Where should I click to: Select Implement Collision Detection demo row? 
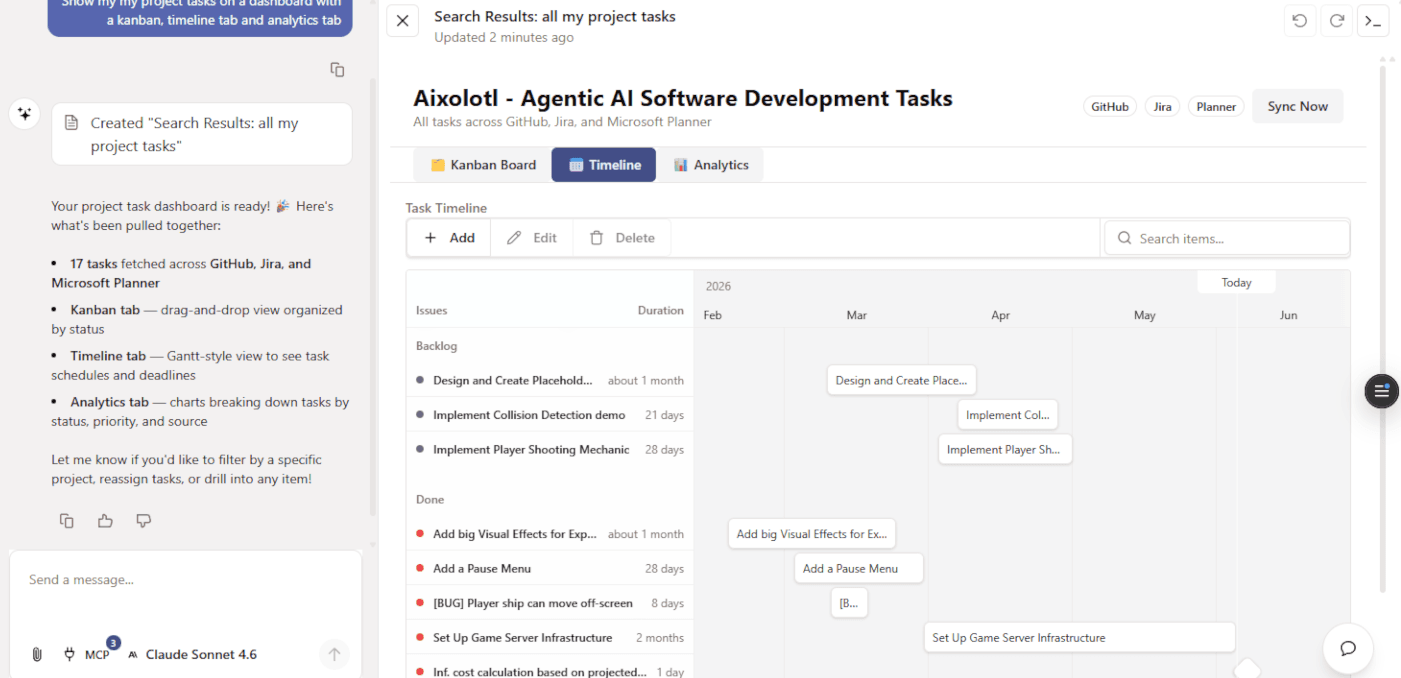point(550,415)
